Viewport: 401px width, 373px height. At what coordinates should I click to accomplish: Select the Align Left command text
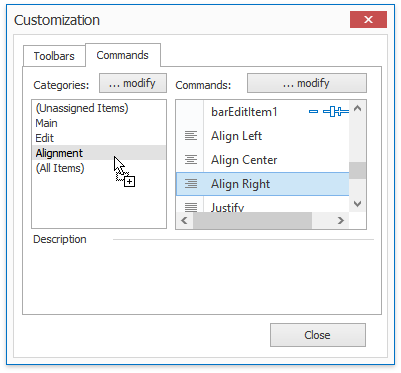236,136
